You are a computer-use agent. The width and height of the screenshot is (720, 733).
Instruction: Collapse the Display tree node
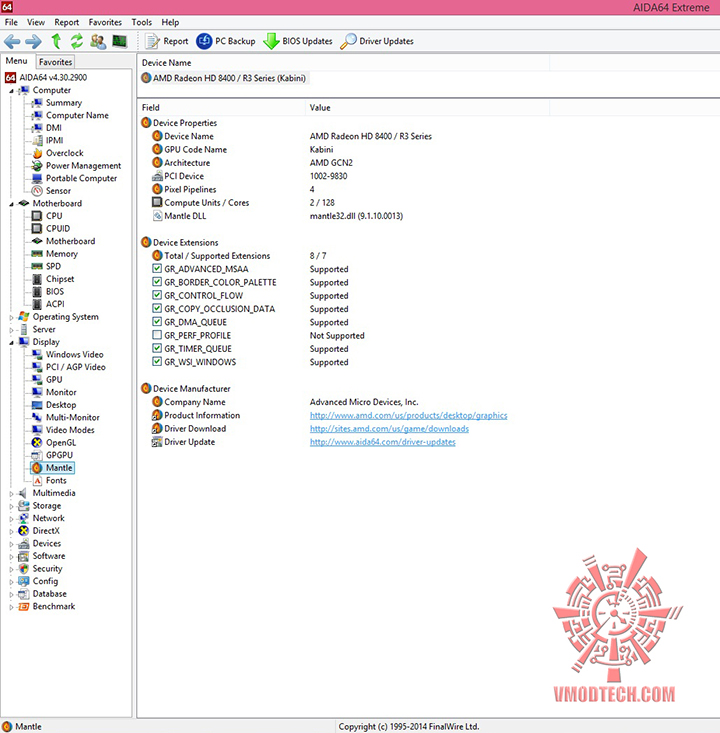tap(11, 343)
